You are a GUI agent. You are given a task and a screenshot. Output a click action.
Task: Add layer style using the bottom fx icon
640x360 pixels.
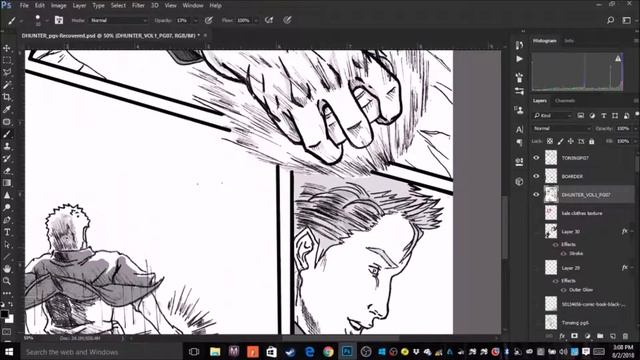coord(562,336)
